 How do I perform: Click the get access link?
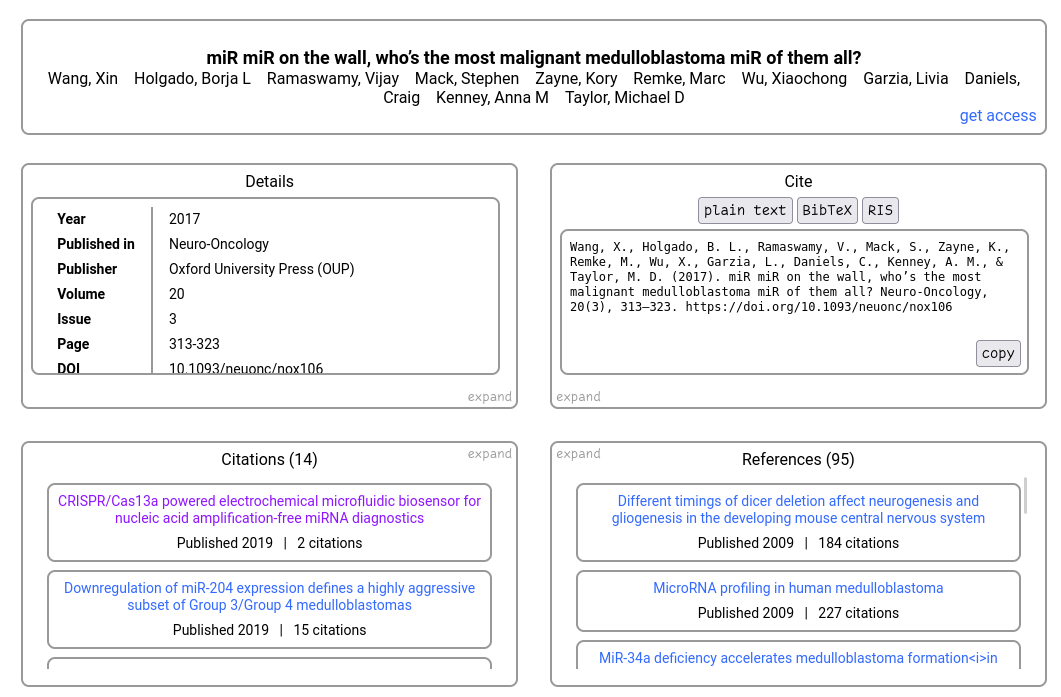pos(997,115)
